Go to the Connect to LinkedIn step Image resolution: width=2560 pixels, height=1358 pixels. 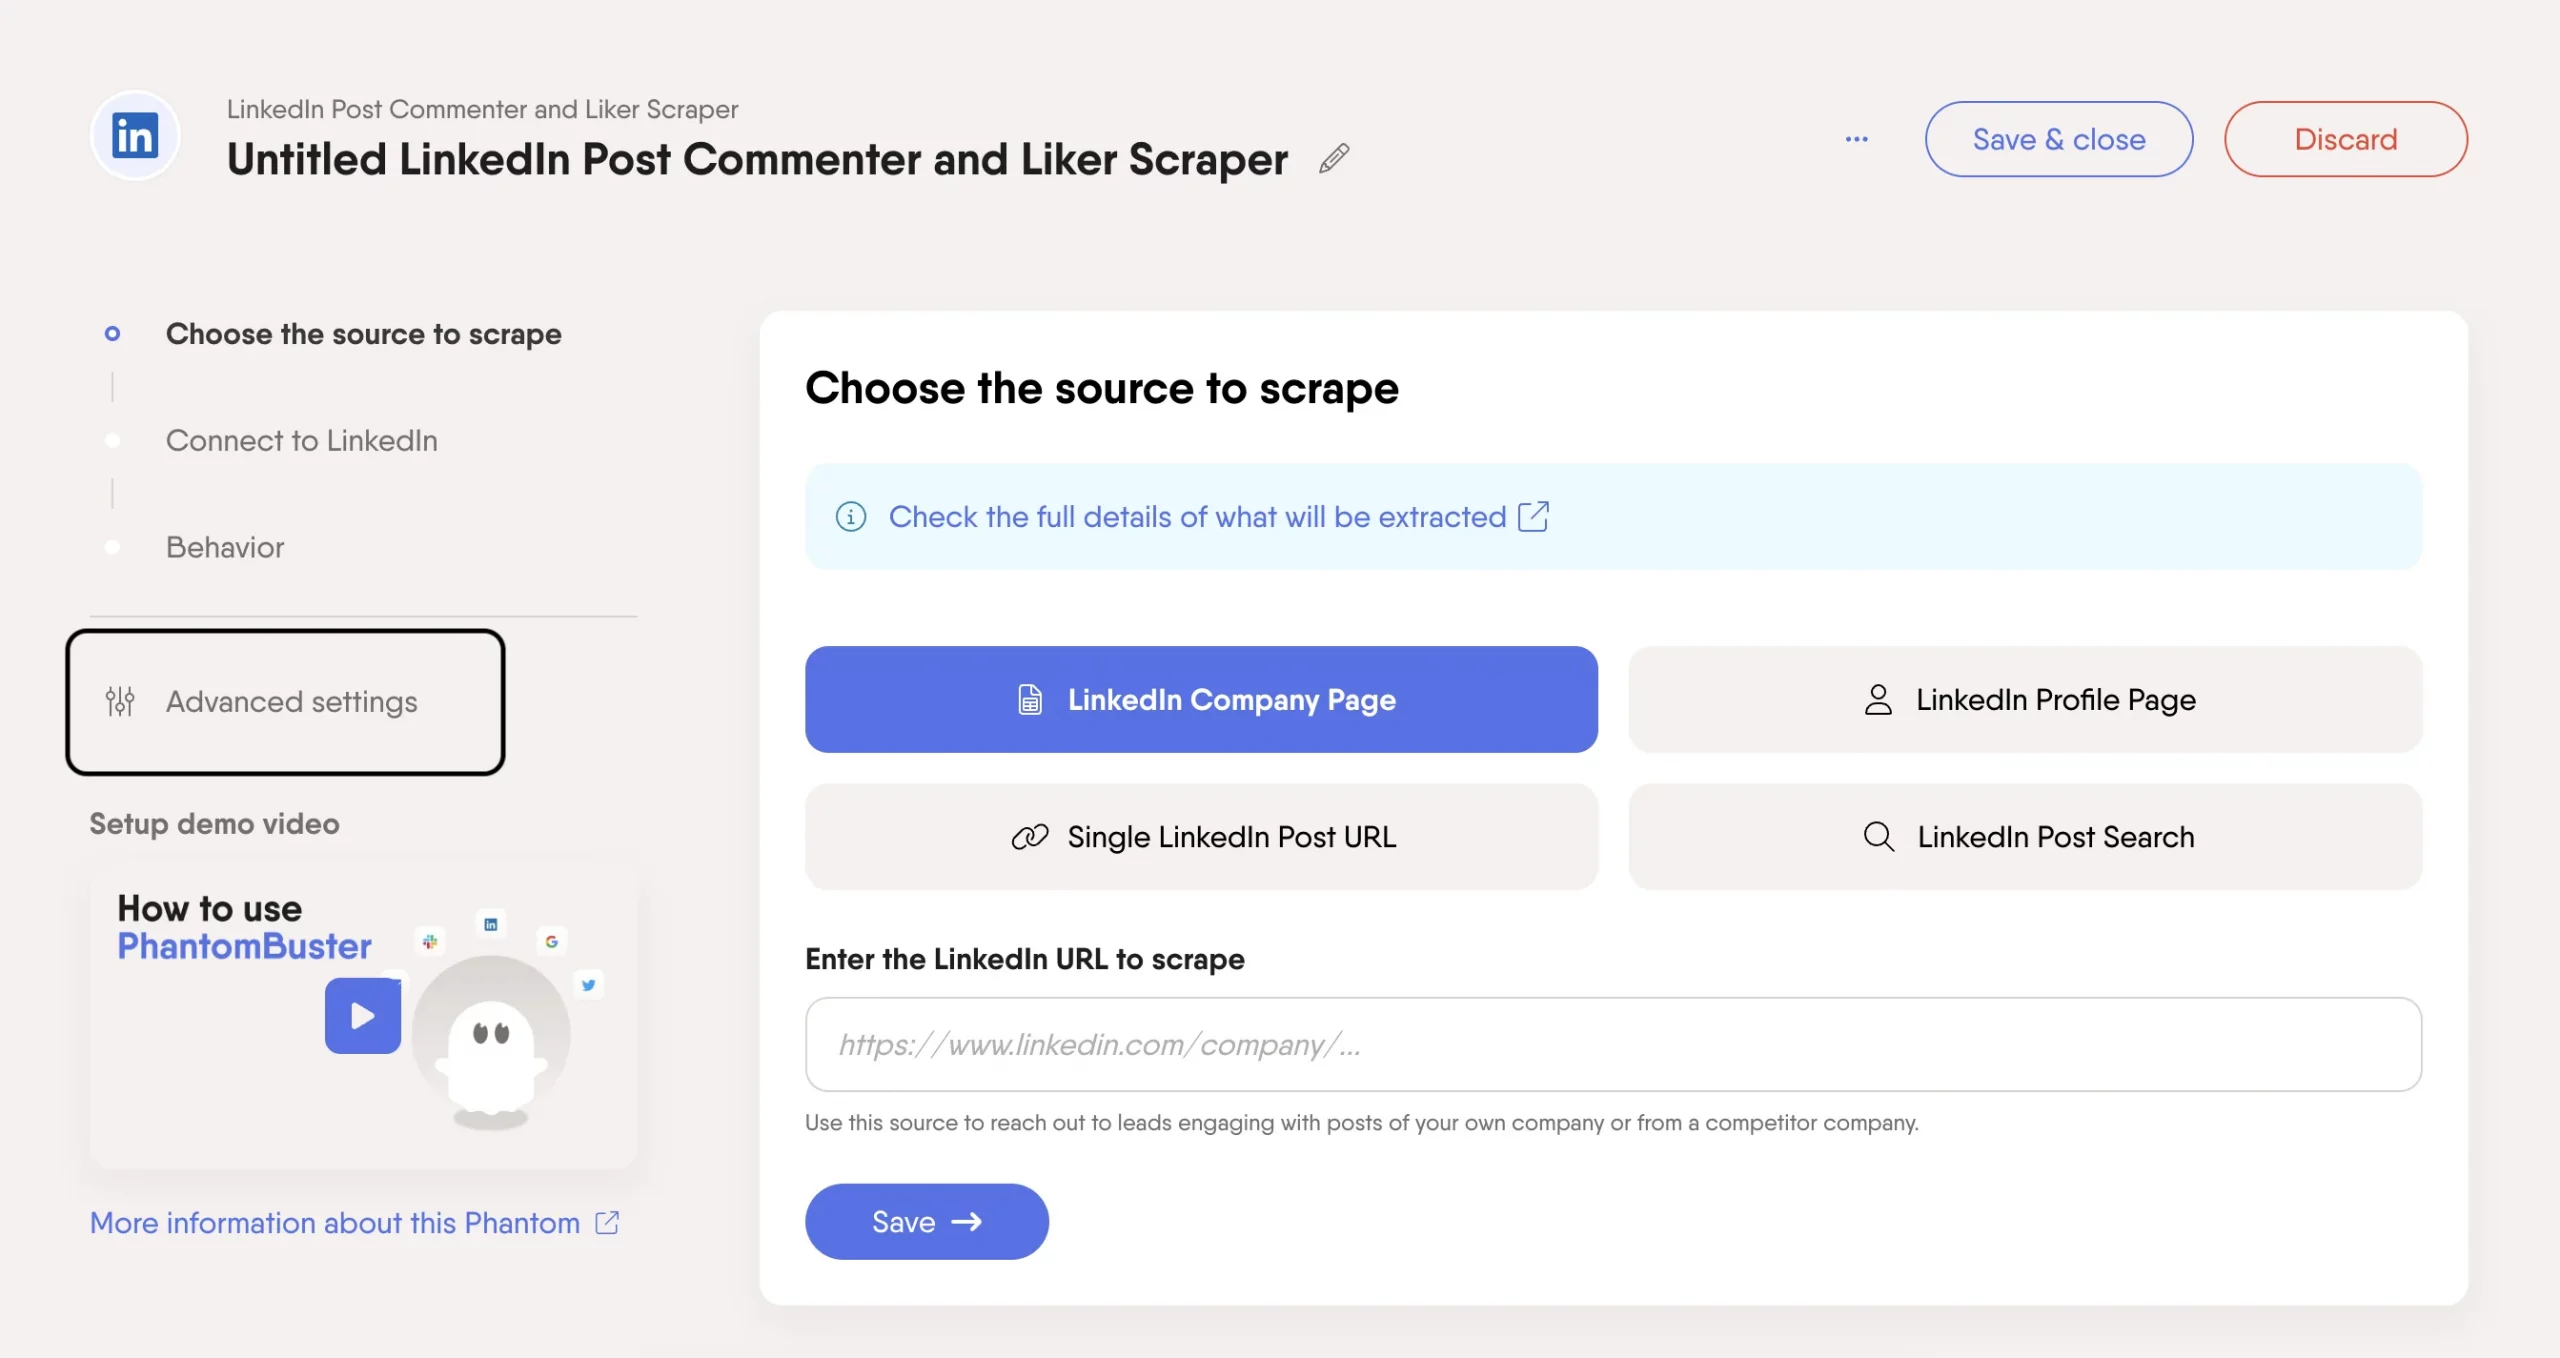(301, 441)
